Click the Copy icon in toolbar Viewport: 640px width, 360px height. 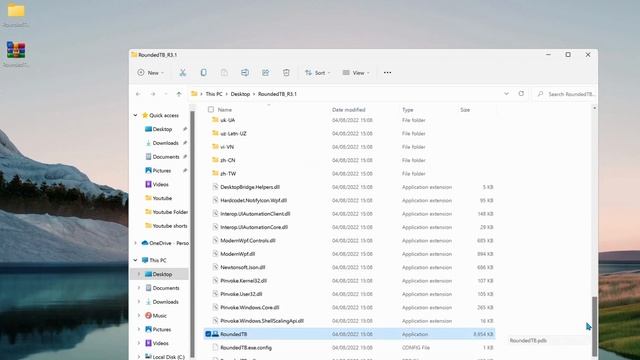203,73
